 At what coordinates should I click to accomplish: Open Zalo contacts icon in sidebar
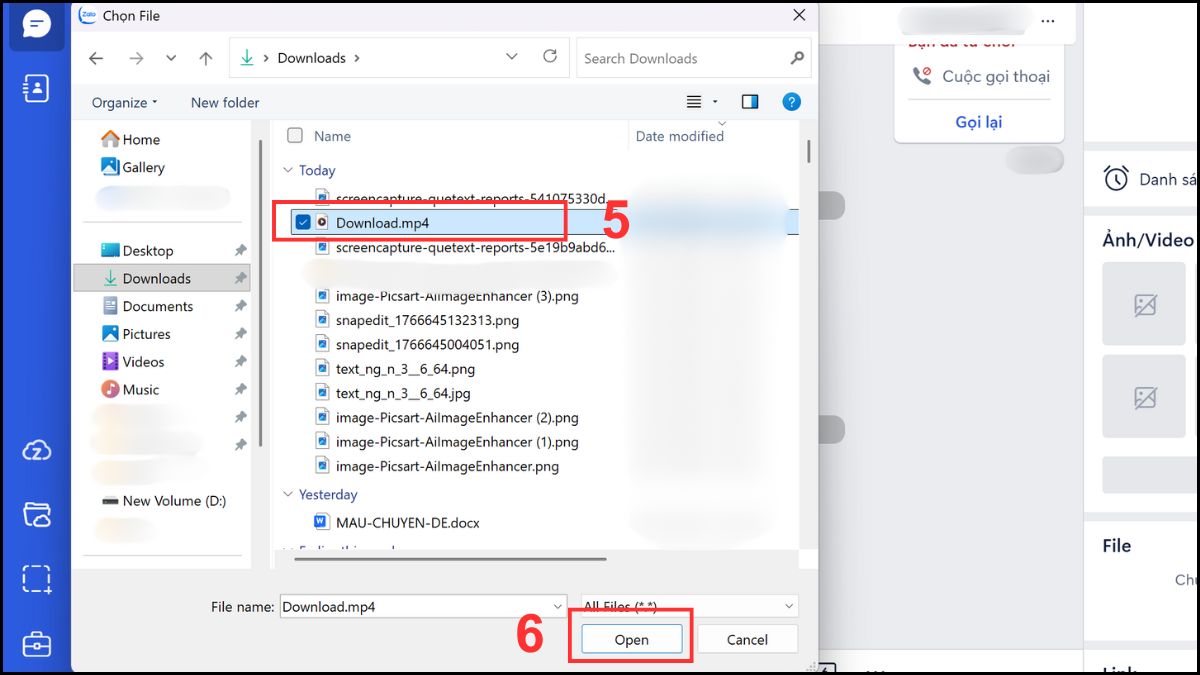(37, 88)
